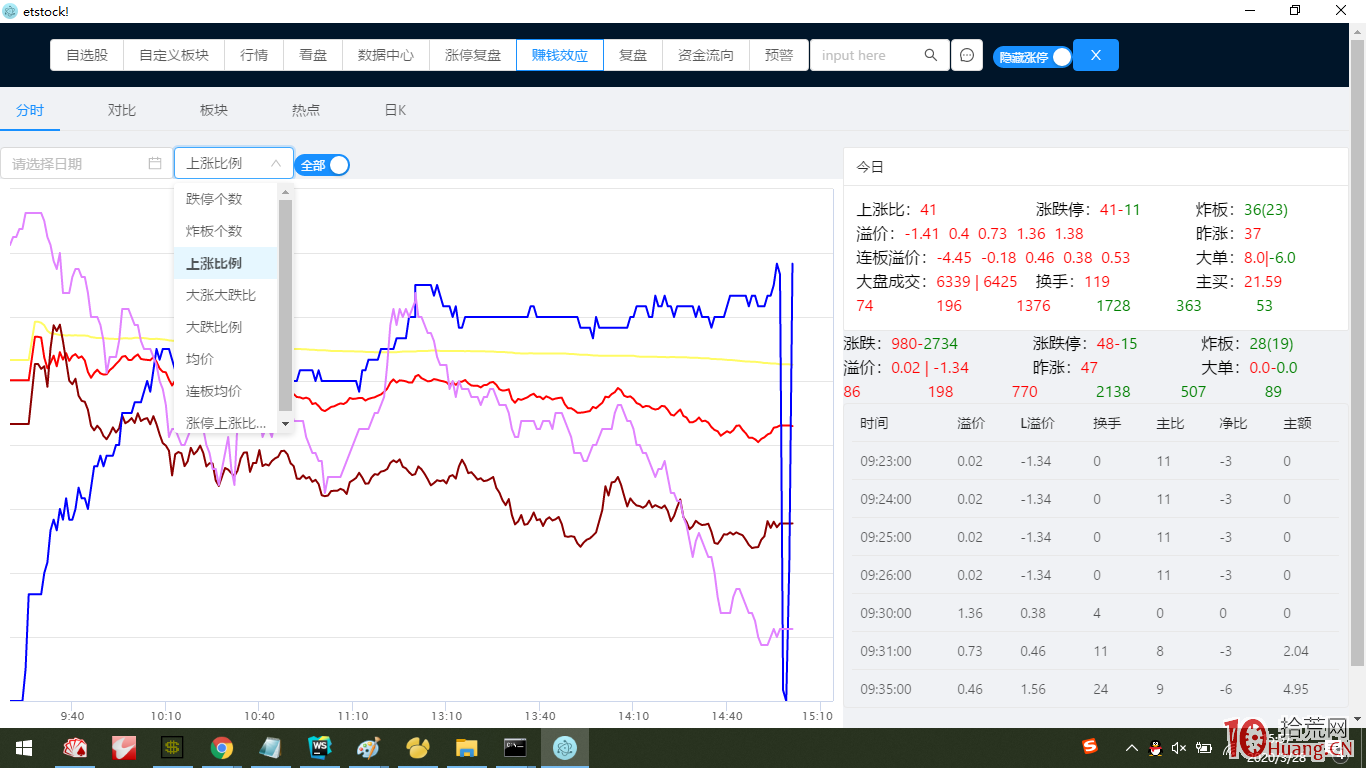1366x768 pixels.
Task: Launch the solitaire cards taskbar app
Action: (x=75, y=748)
